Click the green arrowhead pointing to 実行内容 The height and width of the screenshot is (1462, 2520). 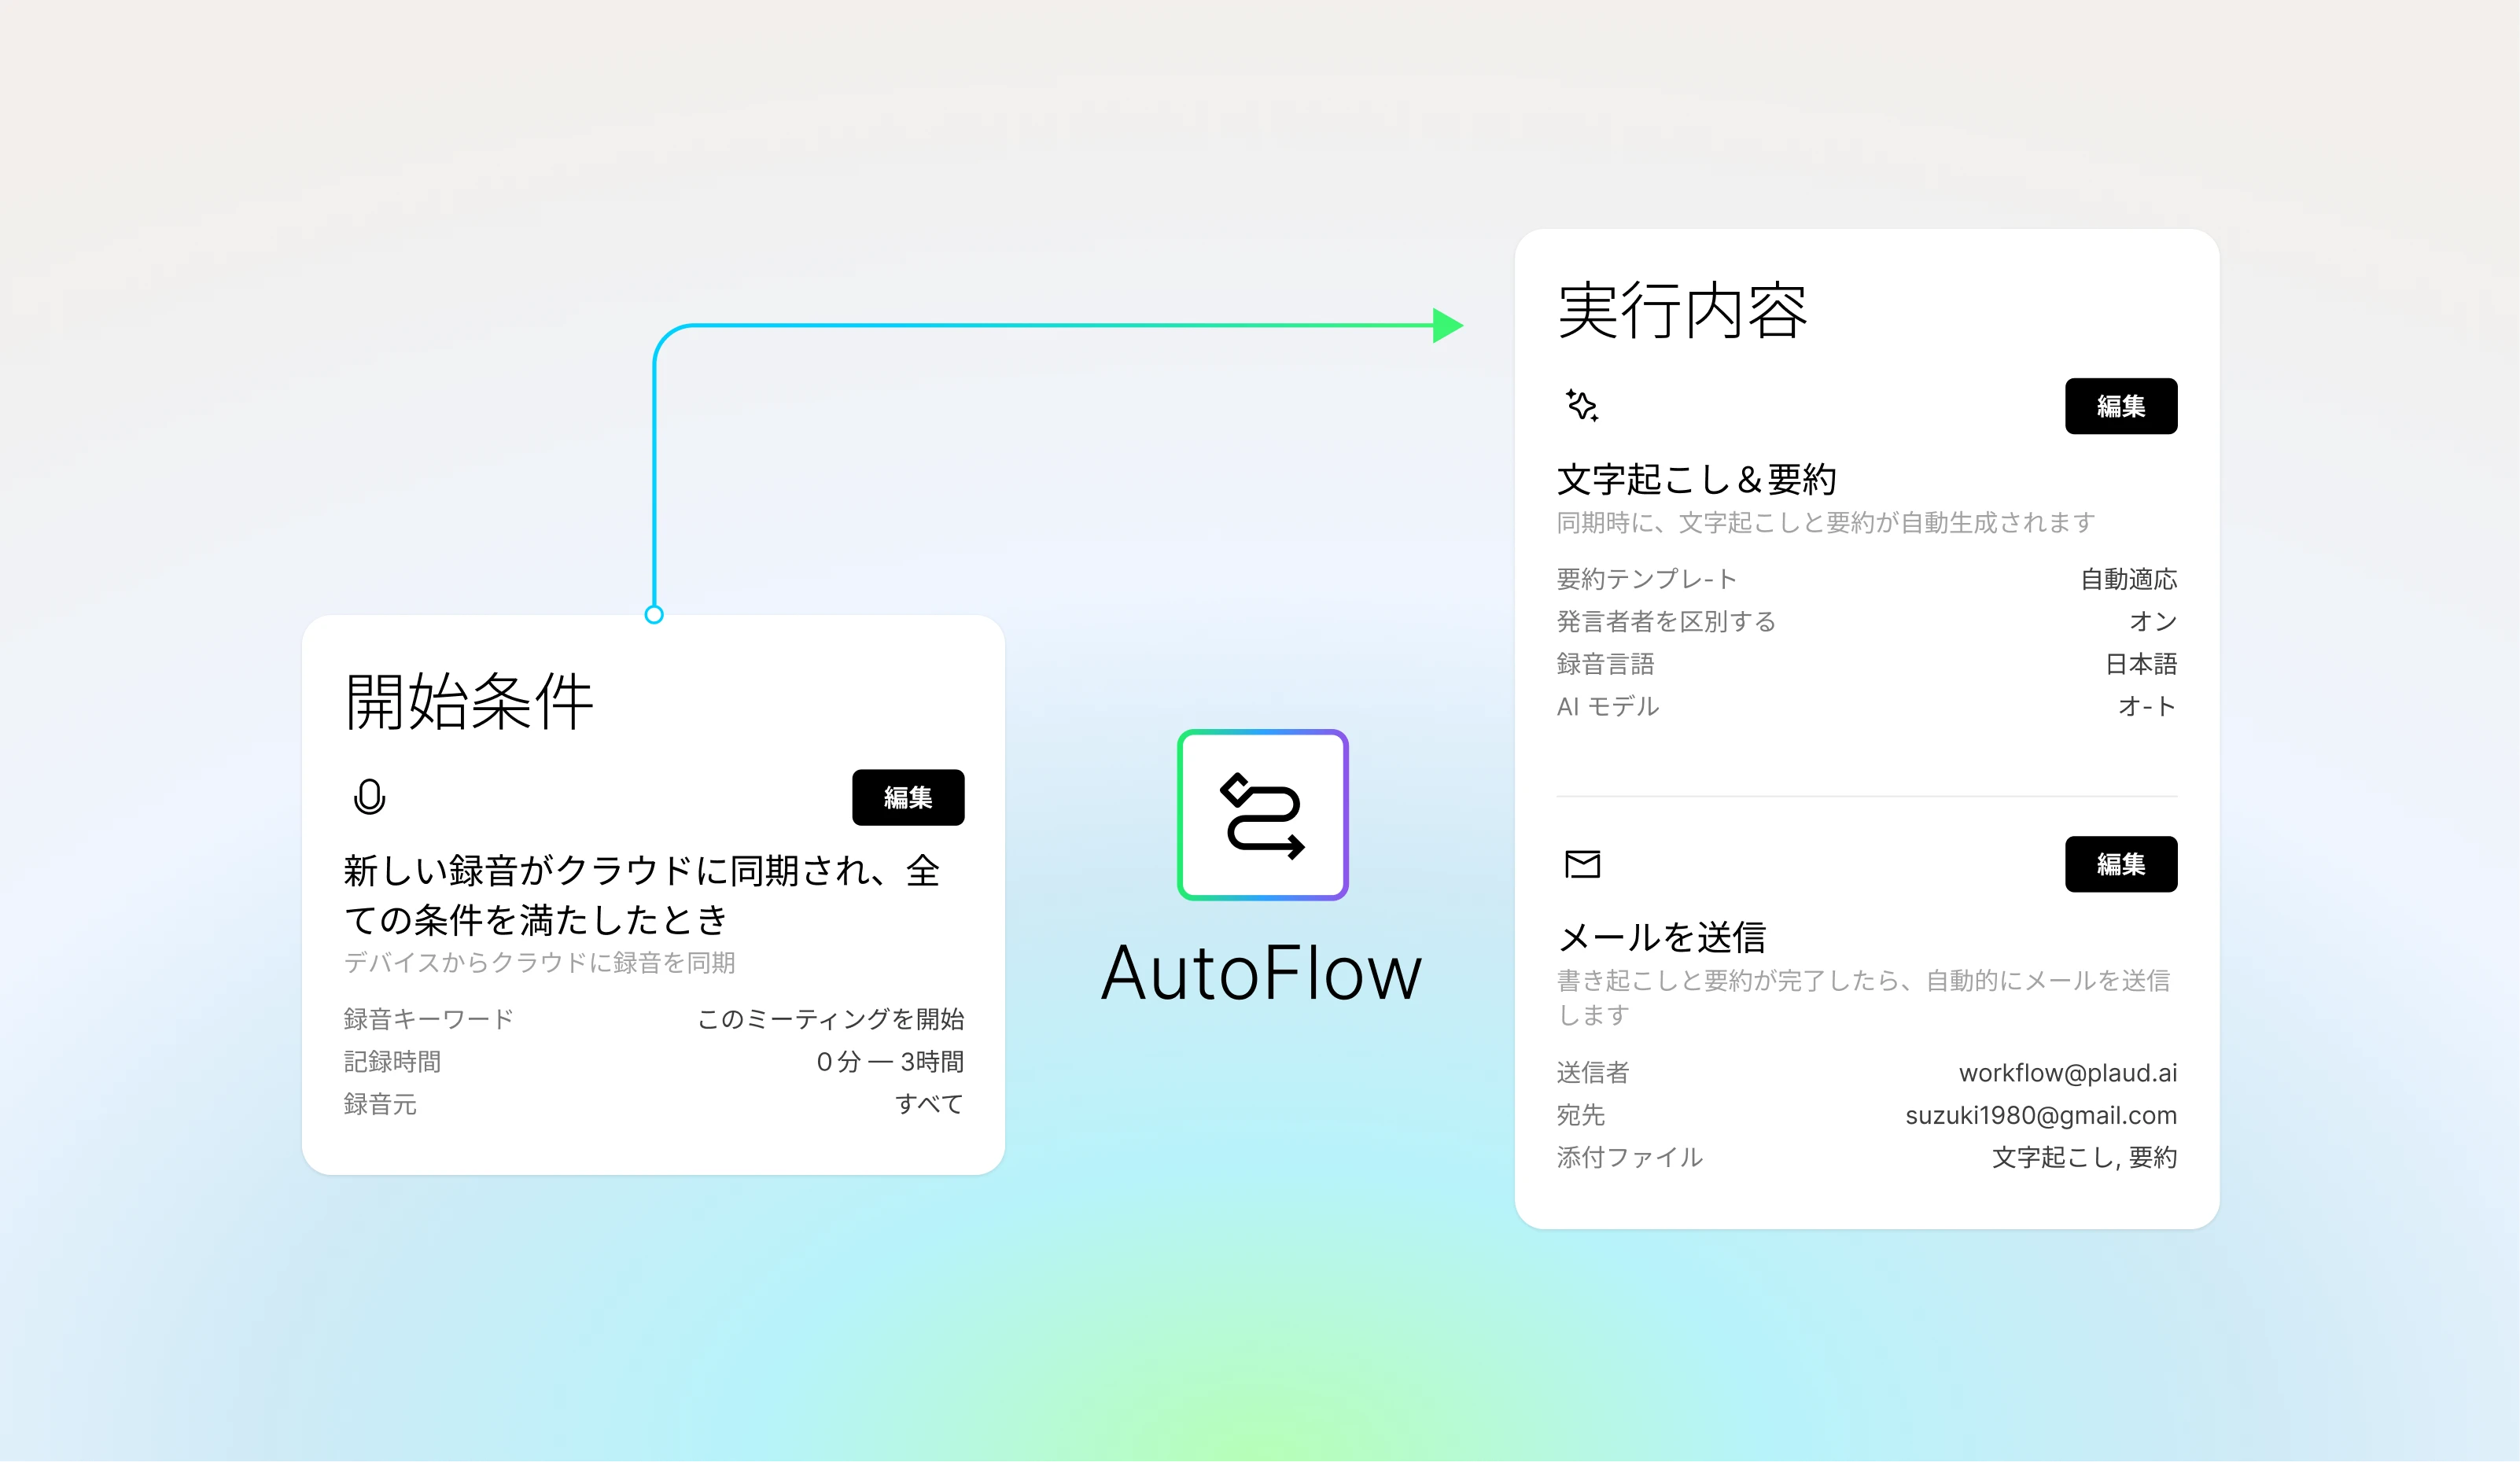pos(1446,325)
